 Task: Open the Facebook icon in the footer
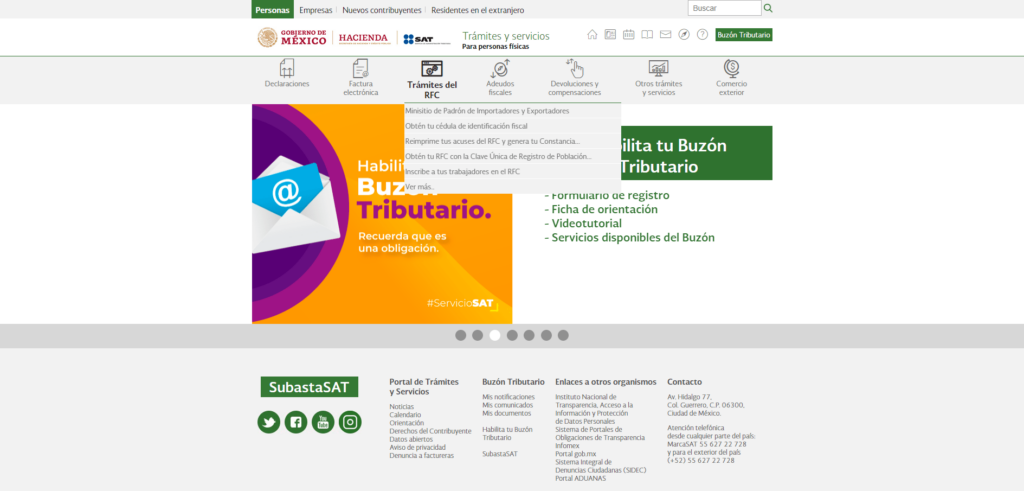pyautogui.click(x=296, y=422)
